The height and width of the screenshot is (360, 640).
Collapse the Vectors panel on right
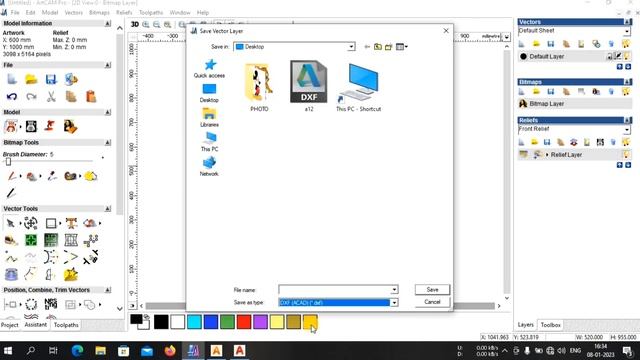tap(627, 22)
